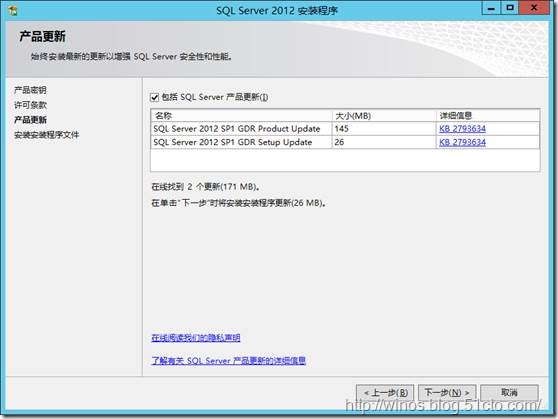Open KB 2793634 link for Product Update row
Image resolution: width=558 pixels, height=419 pixels.
tap(462, 129)
